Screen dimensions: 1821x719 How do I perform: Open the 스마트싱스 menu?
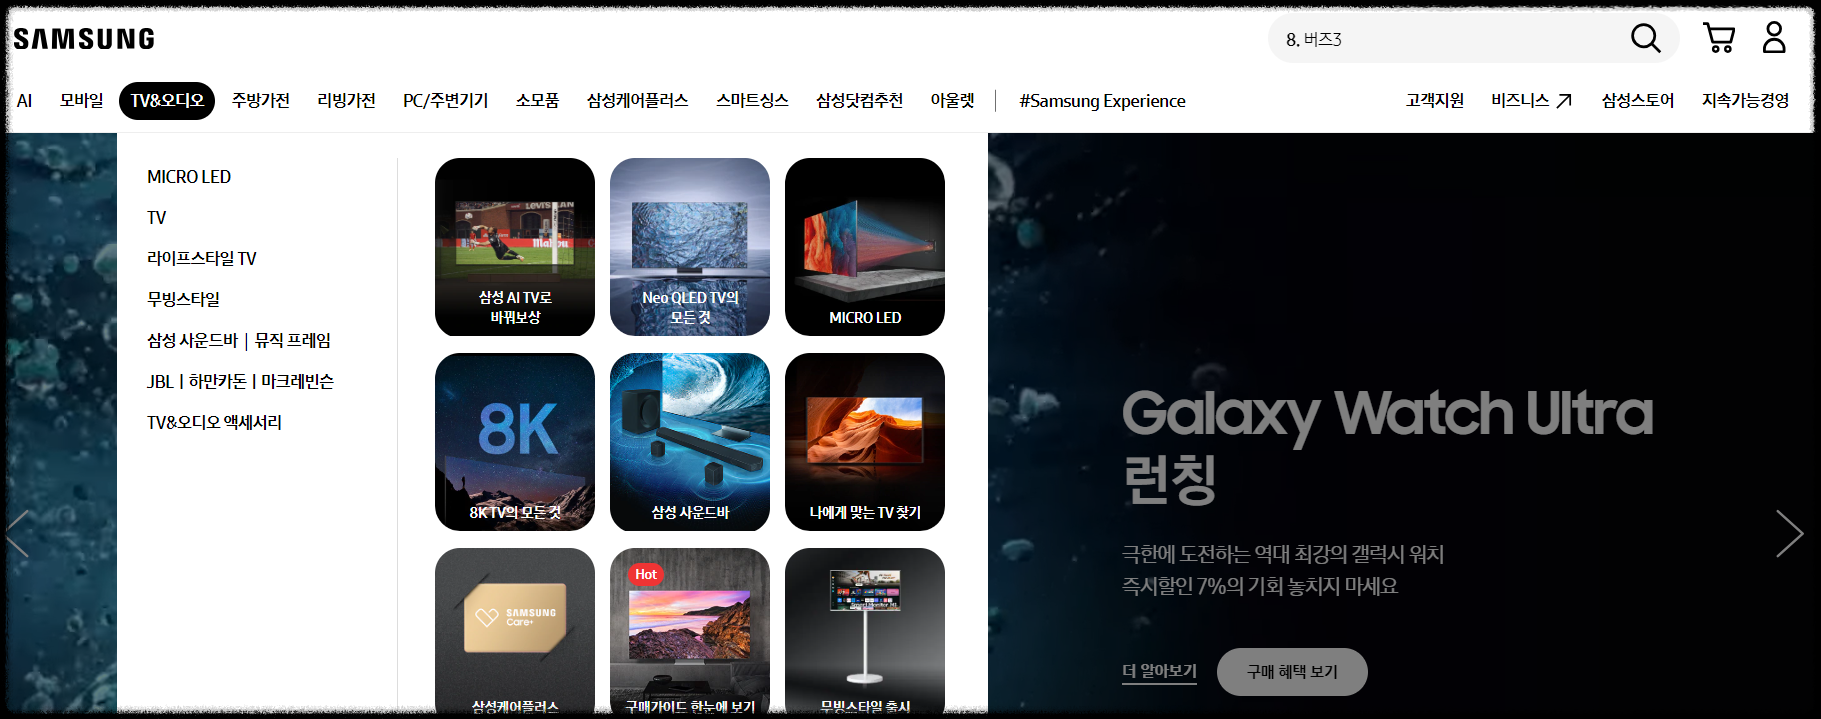(x=752, y=101)
